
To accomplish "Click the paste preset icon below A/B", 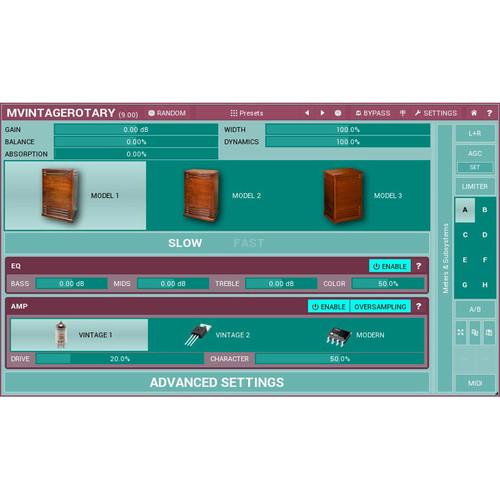I will (x=489, y=332).
